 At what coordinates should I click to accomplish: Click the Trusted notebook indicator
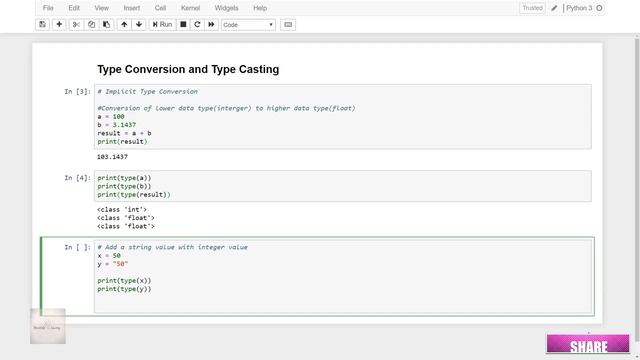tap(532, 8)
